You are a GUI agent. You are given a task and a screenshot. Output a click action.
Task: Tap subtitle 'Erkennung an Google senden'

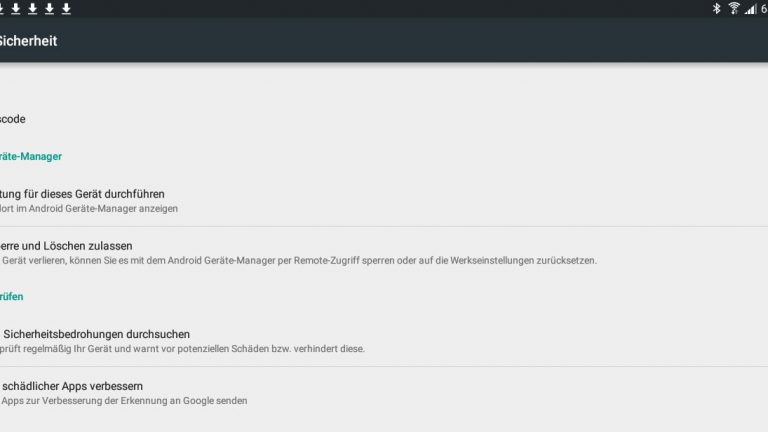pyautogui.click(x=124, y=400)
